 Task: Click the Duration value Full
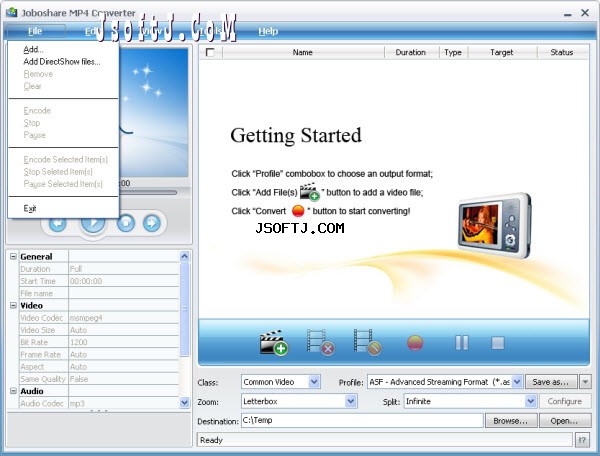pyautogui.click(x=76, y=269)
